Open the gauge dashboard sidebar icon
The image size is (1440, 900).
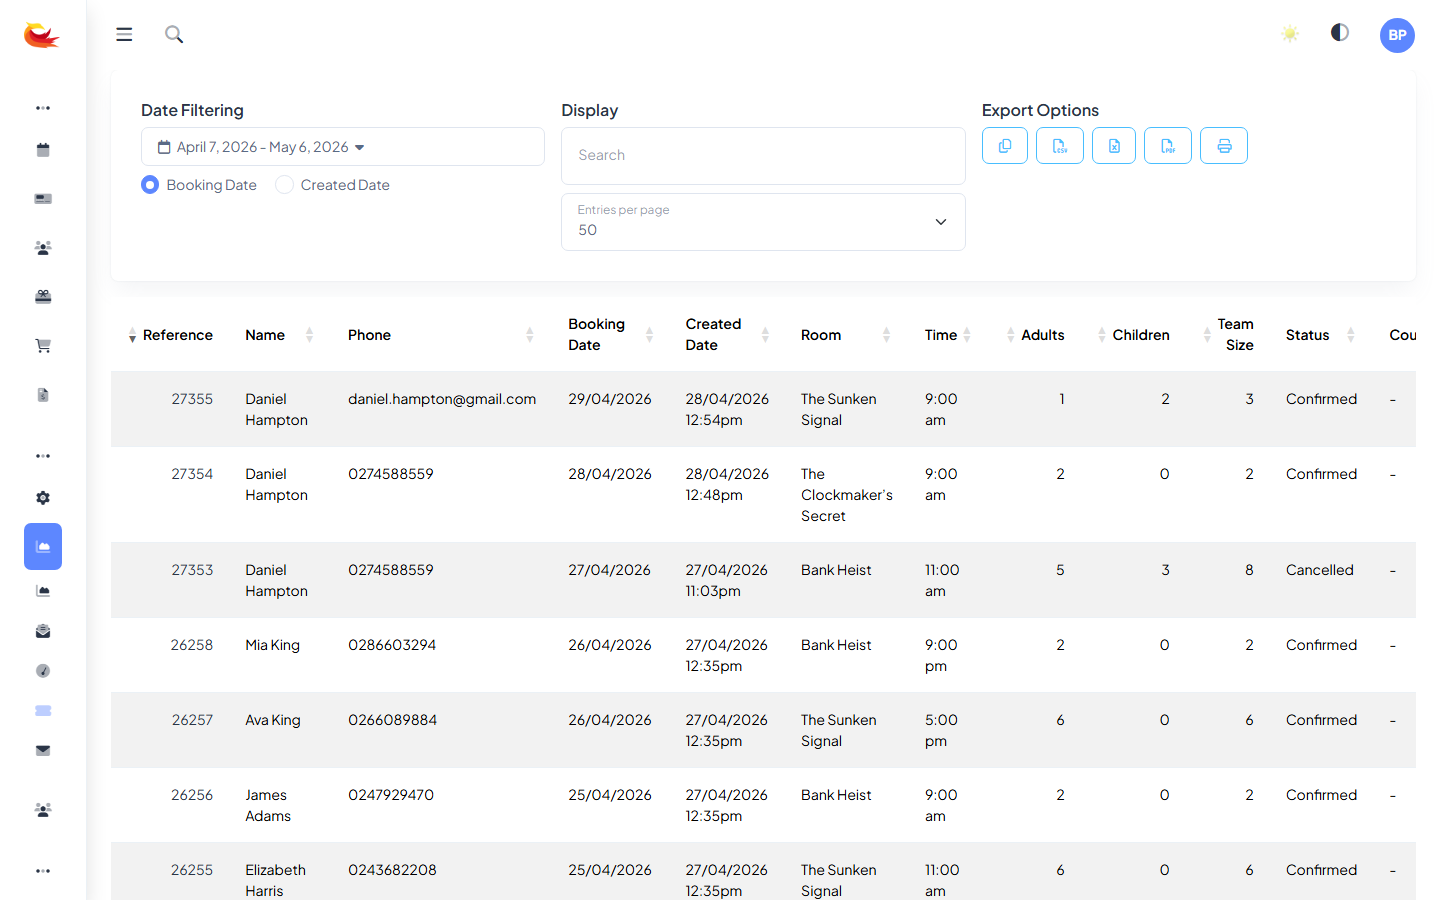[x=43, y=671]
